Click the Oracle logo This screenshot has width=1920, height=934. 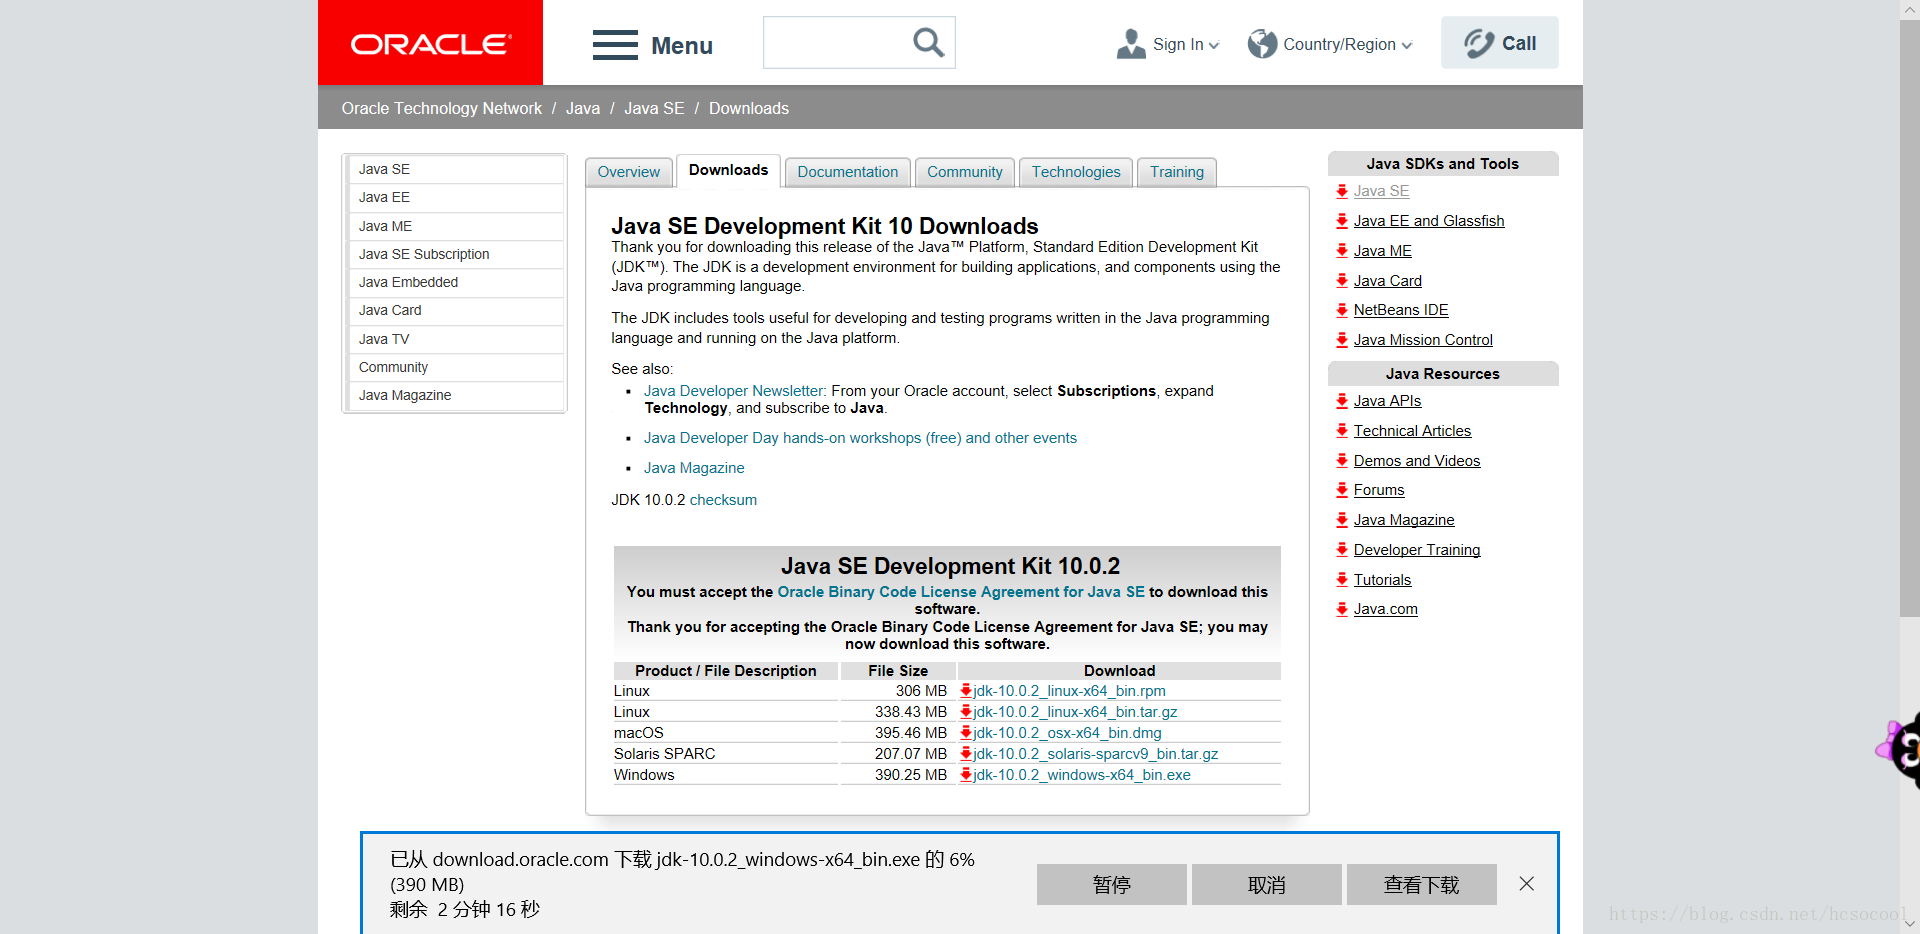coord(430,43)
